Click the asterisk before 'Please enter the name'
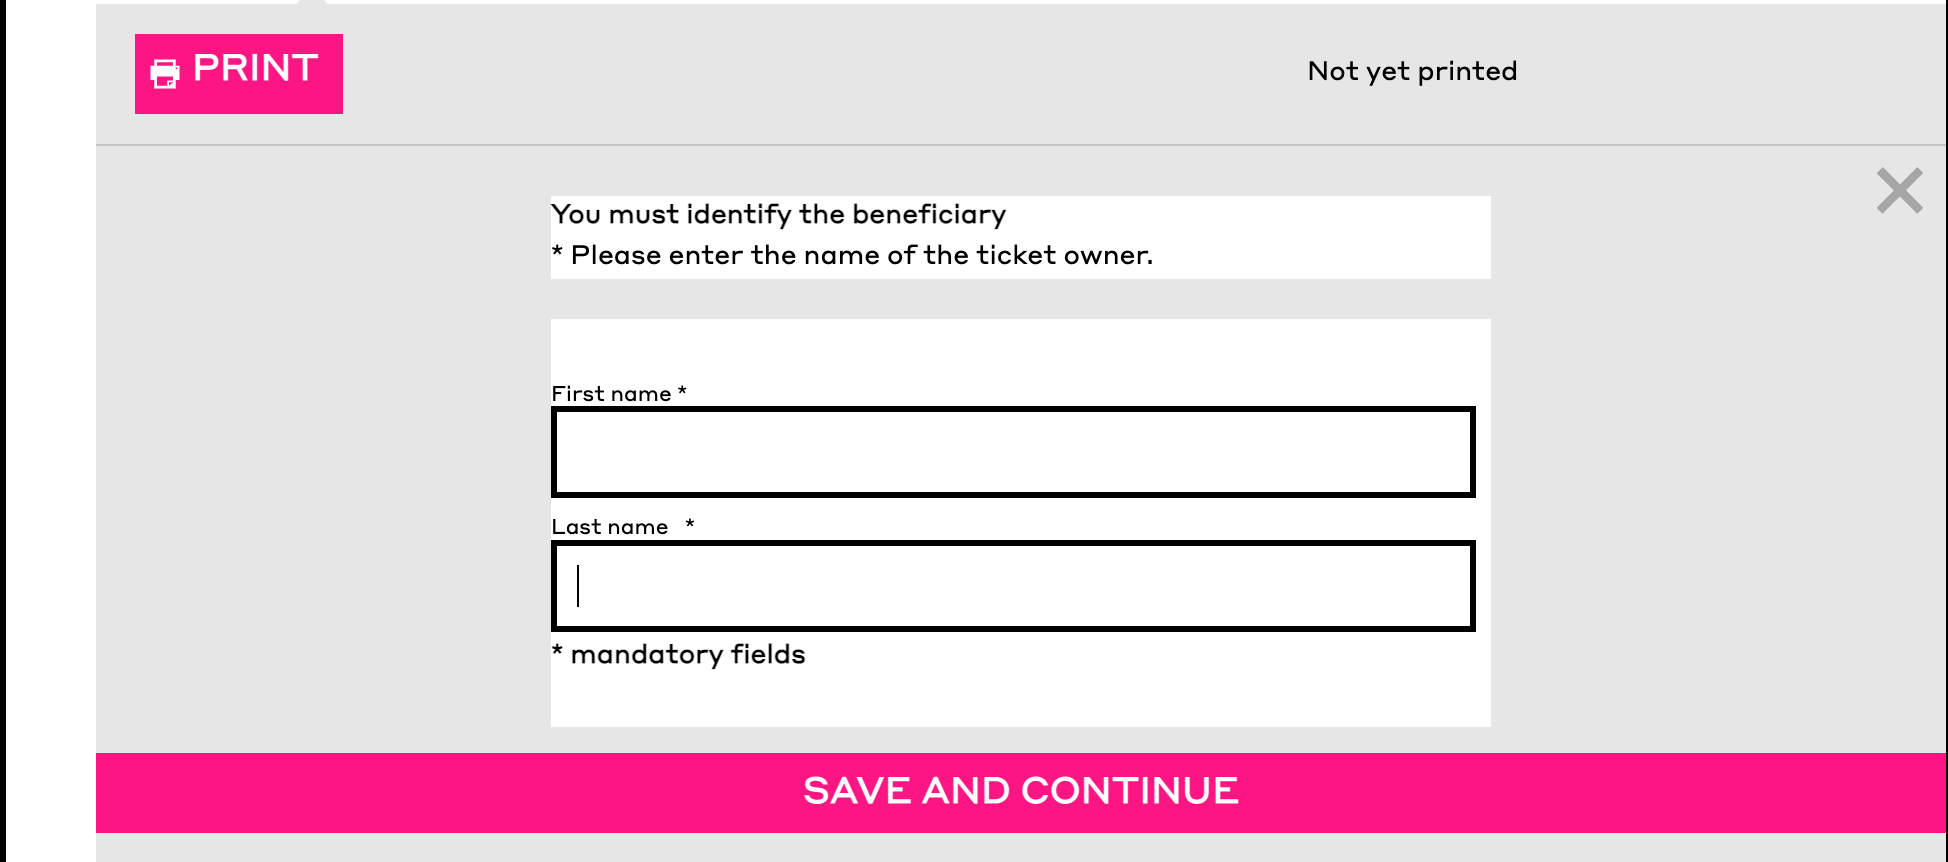 pos(557,251)
